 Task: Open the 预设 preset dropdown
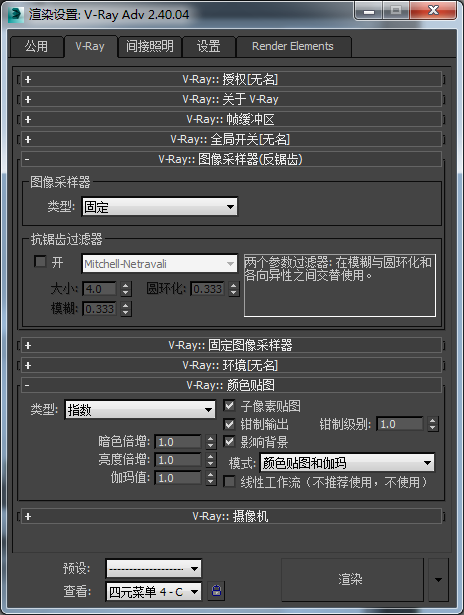153,569
